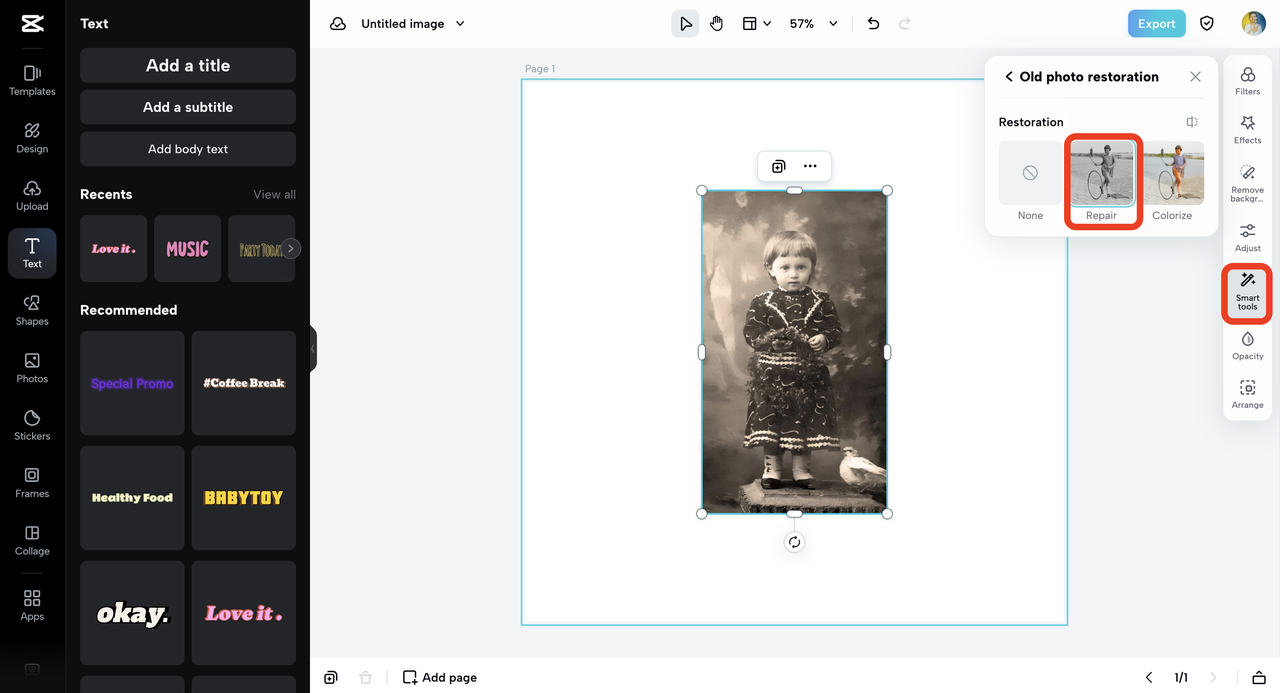Click Add page button
Screen dimensions: 1280x693
[440, 677]
